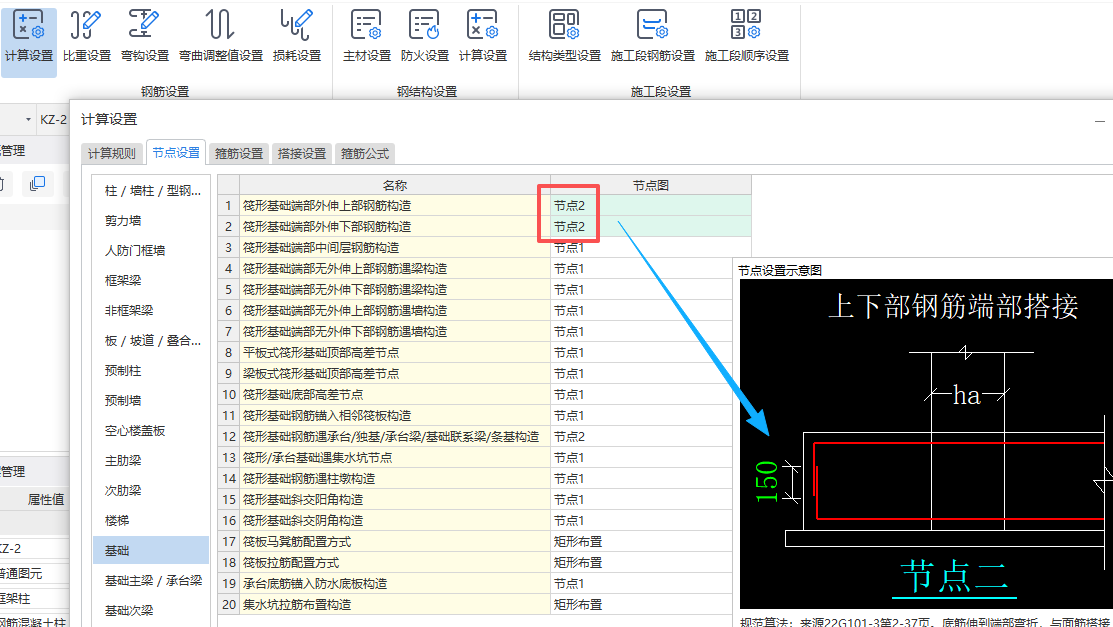
Task: Select 基础次梁 category
Action: click(152, 610)
